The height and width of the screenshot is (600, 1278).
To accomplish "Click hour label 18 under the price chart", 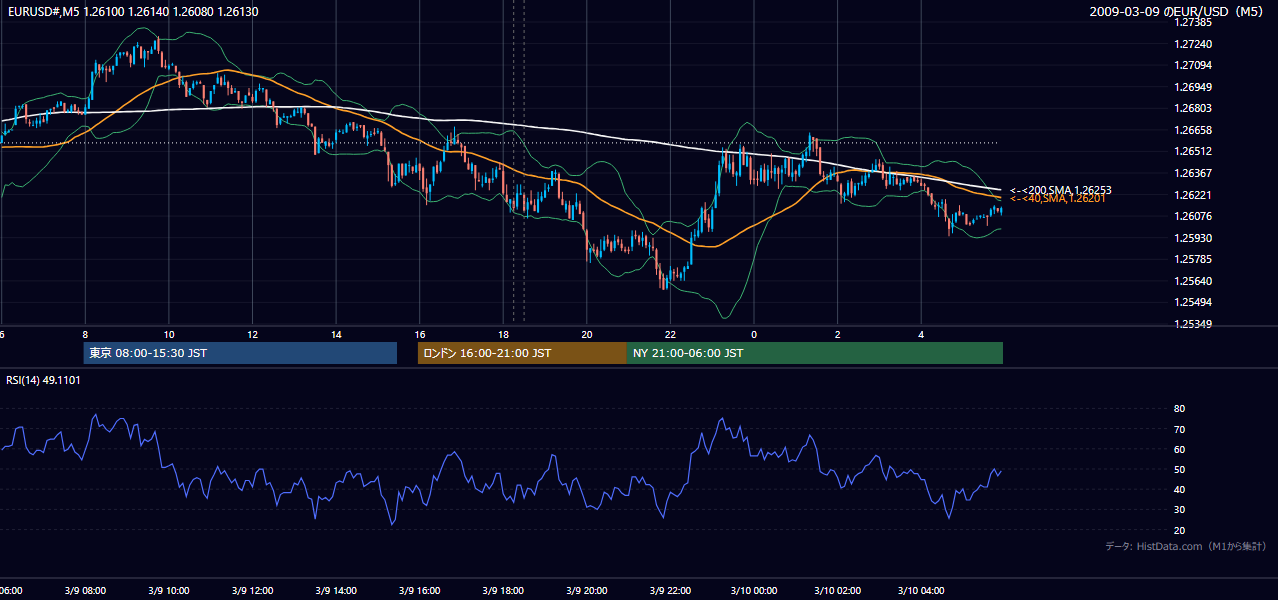I will (x=503, y=334).
